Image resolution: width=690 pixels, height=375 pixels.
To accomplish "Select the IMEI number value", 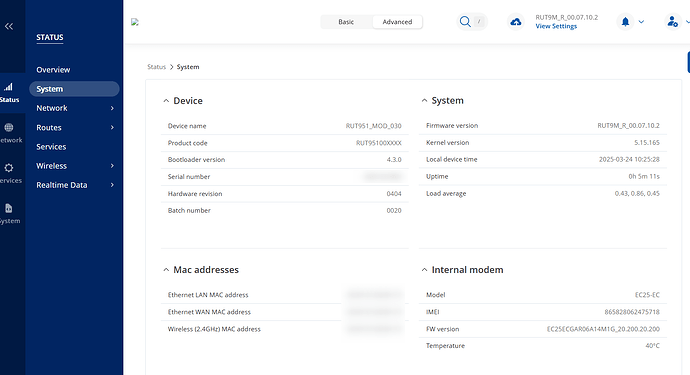I will point(632,312).
